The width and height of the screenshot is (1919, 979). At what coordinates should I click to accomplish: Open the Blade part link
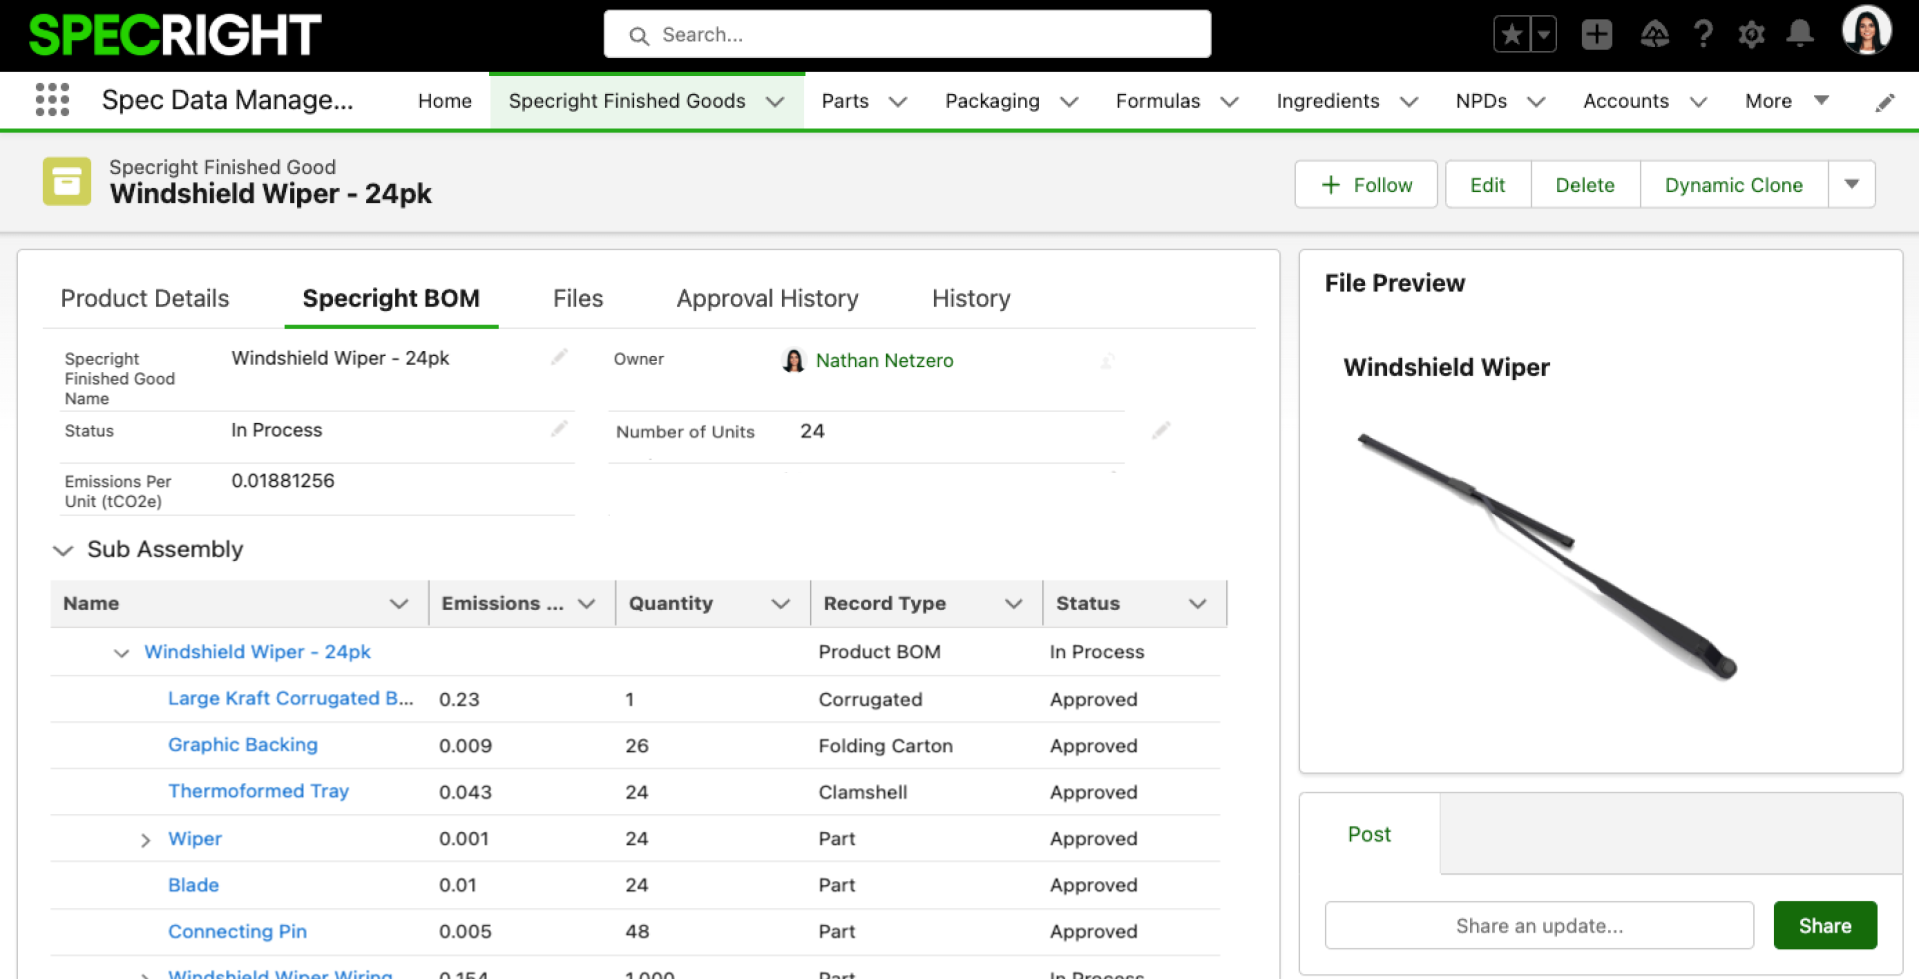tap(193, 885)
